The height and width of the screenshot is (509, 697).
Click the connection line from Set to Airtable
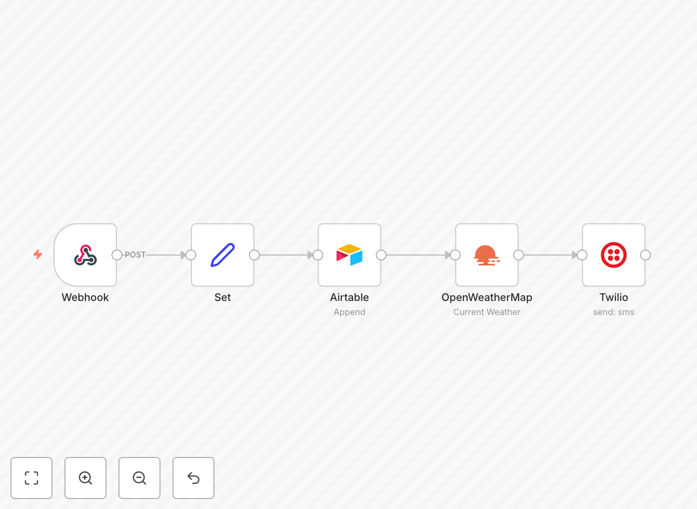[x=284, y=255]
